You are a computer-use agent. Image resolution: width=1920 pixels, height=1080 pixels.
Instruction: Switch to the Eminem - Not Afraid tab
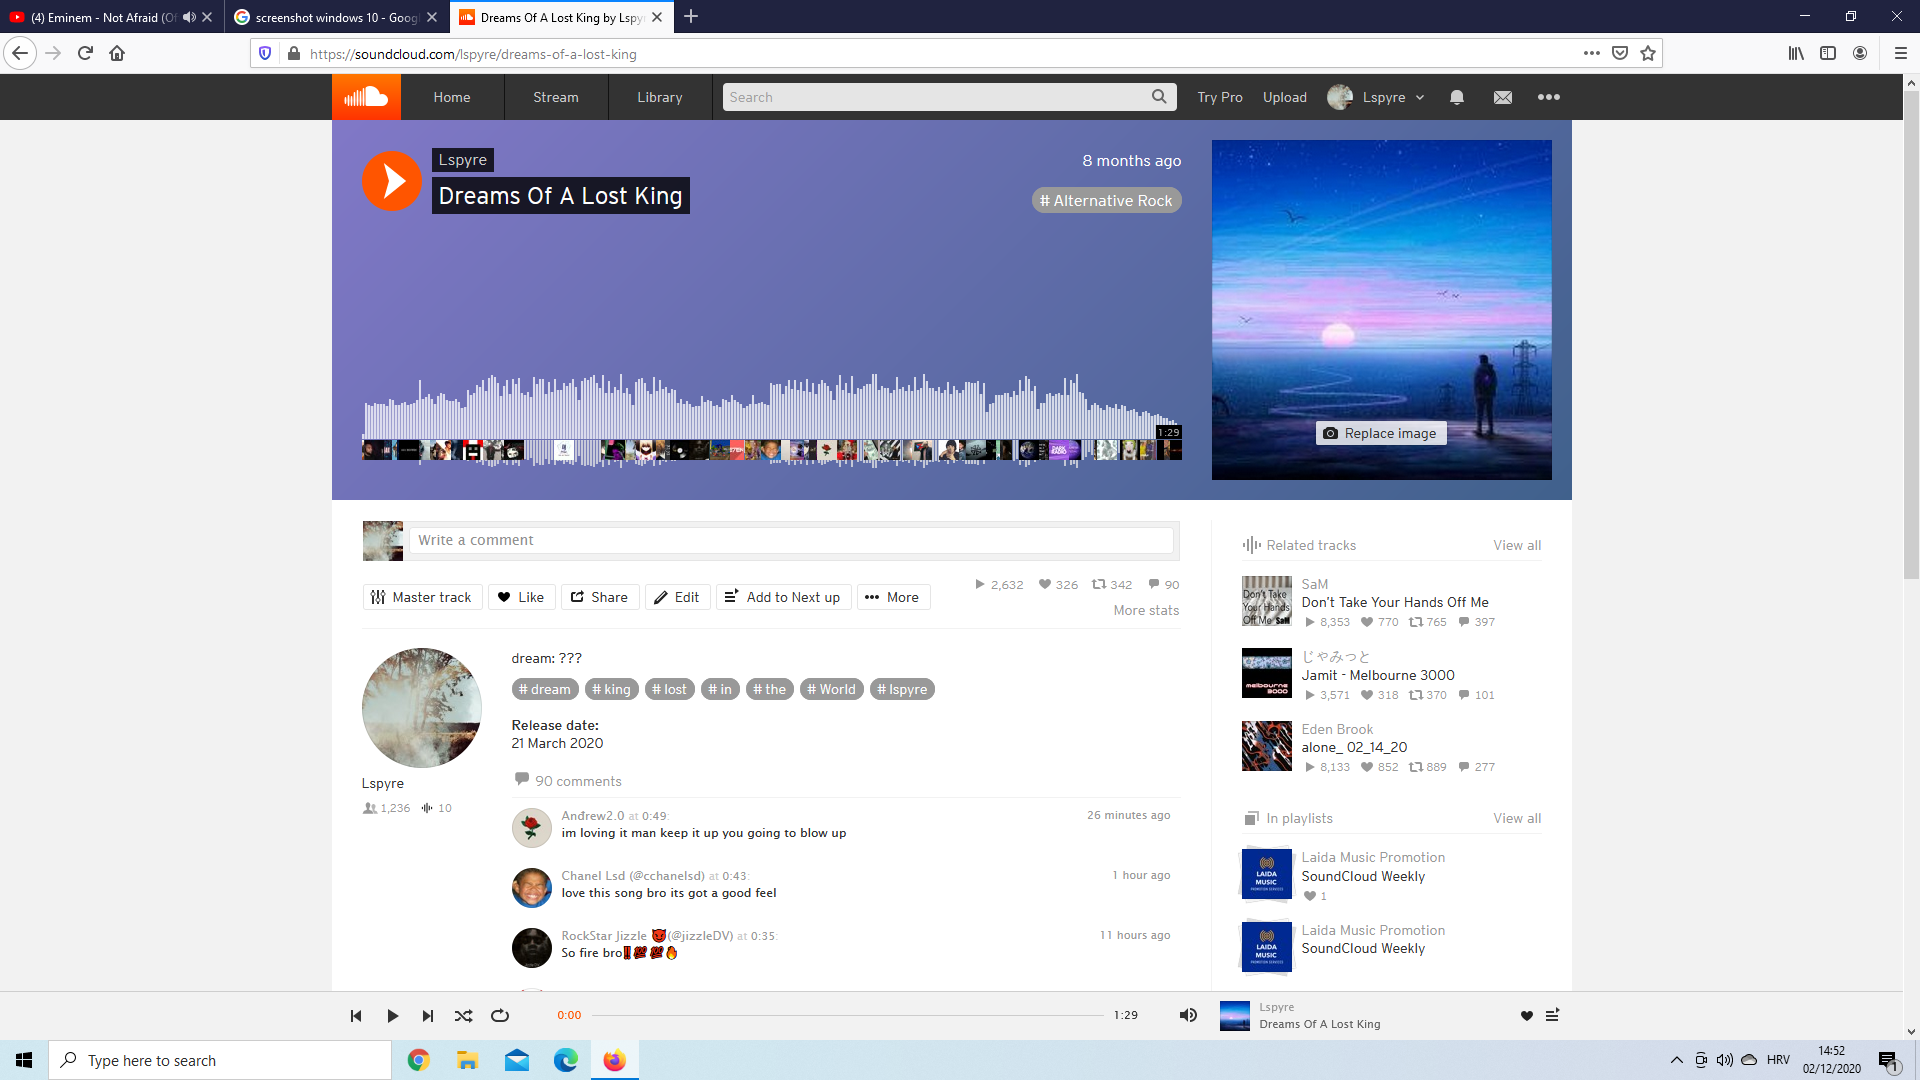coord(104,17)
